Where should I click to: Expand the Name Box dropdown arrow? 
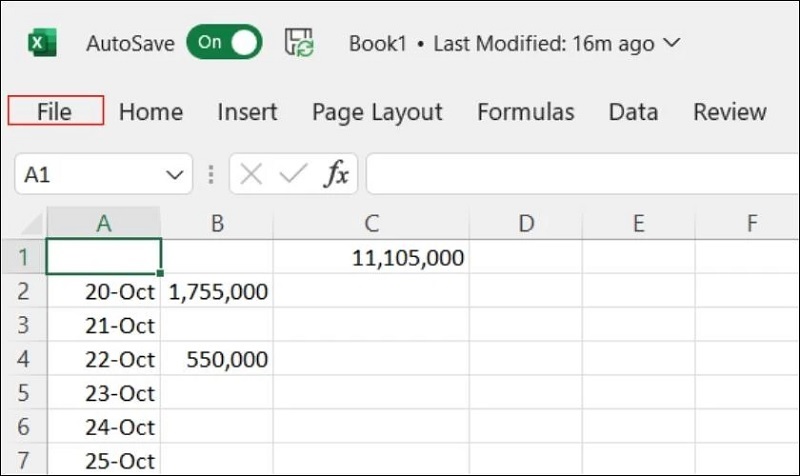(x=172, y=175)
